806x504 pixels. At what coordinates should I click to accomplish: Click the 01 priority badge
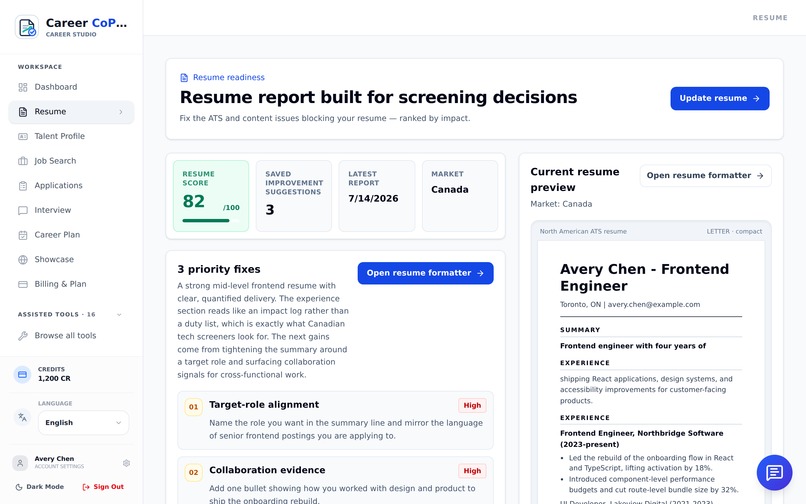193,407
